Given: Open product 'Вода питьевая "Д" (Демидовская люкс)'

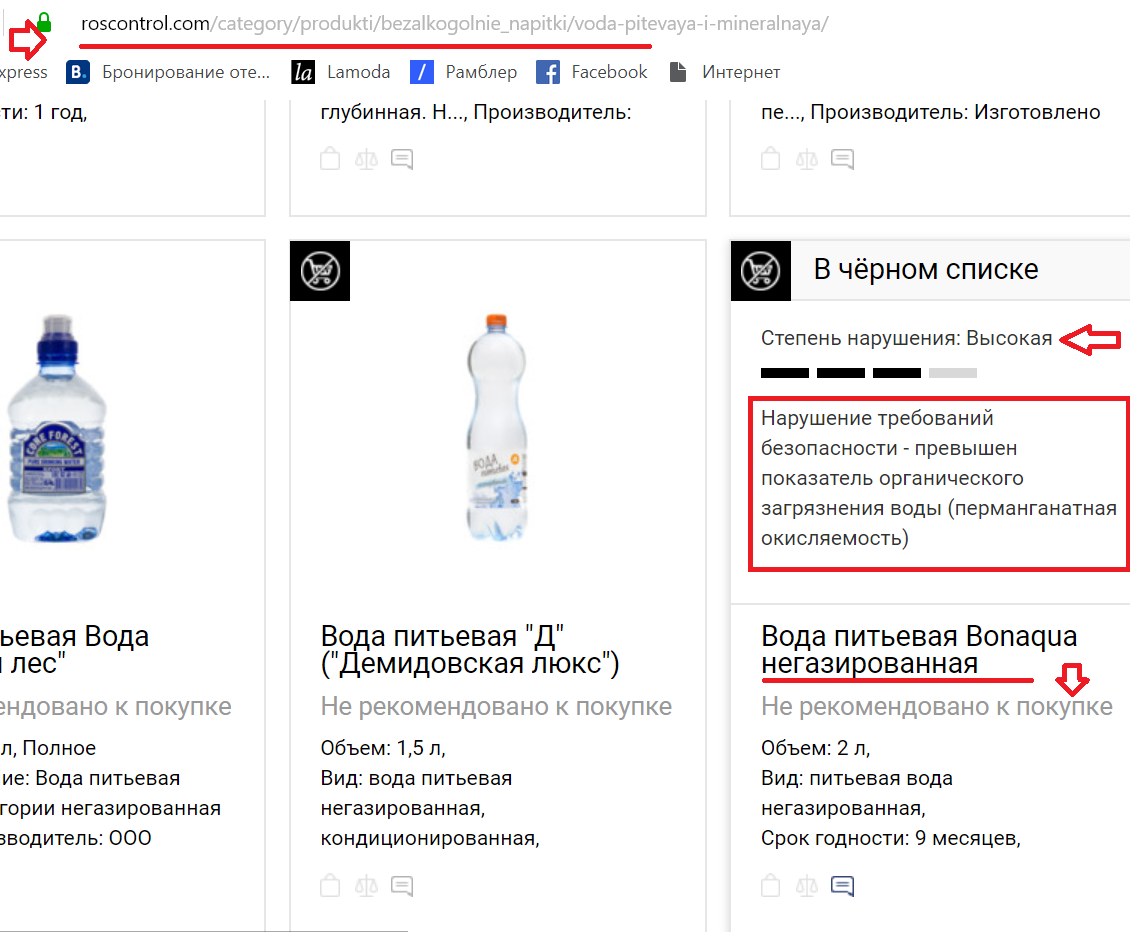Looking at the screenshot, I should [470, 649].
